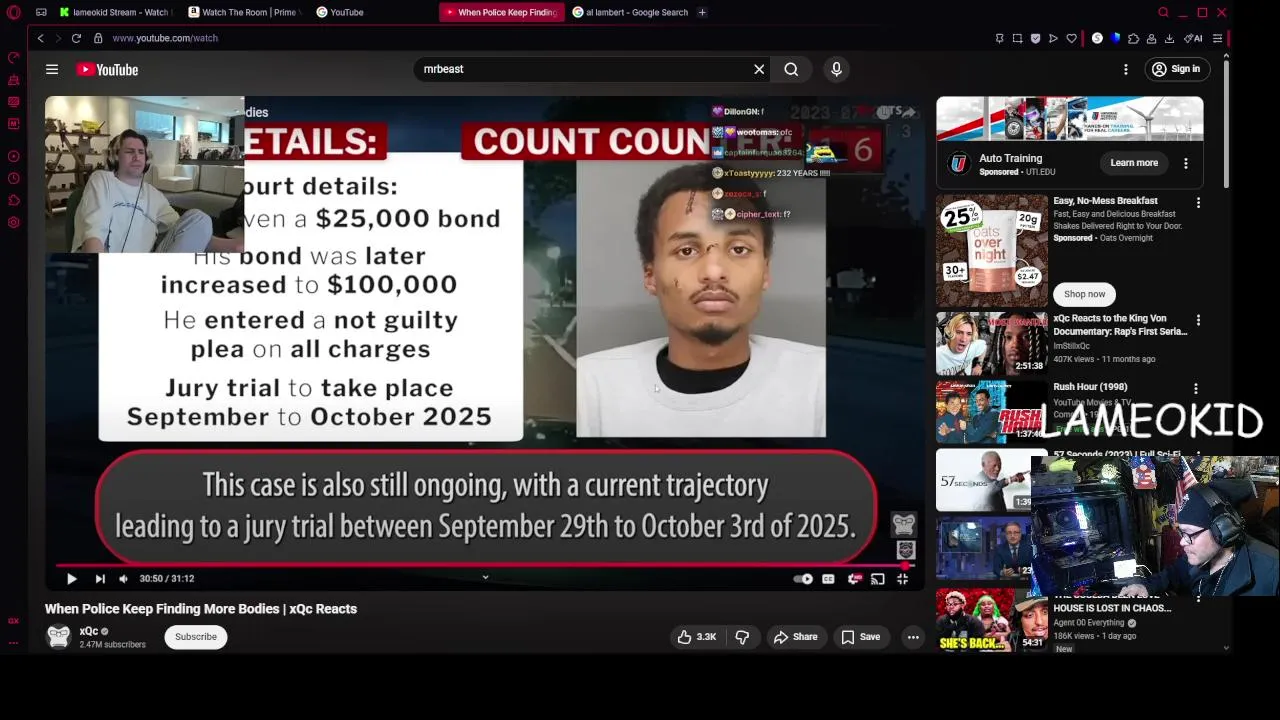Screen dimensions: 1280x720
Task: Share the video
Action: tap(795, 637)
